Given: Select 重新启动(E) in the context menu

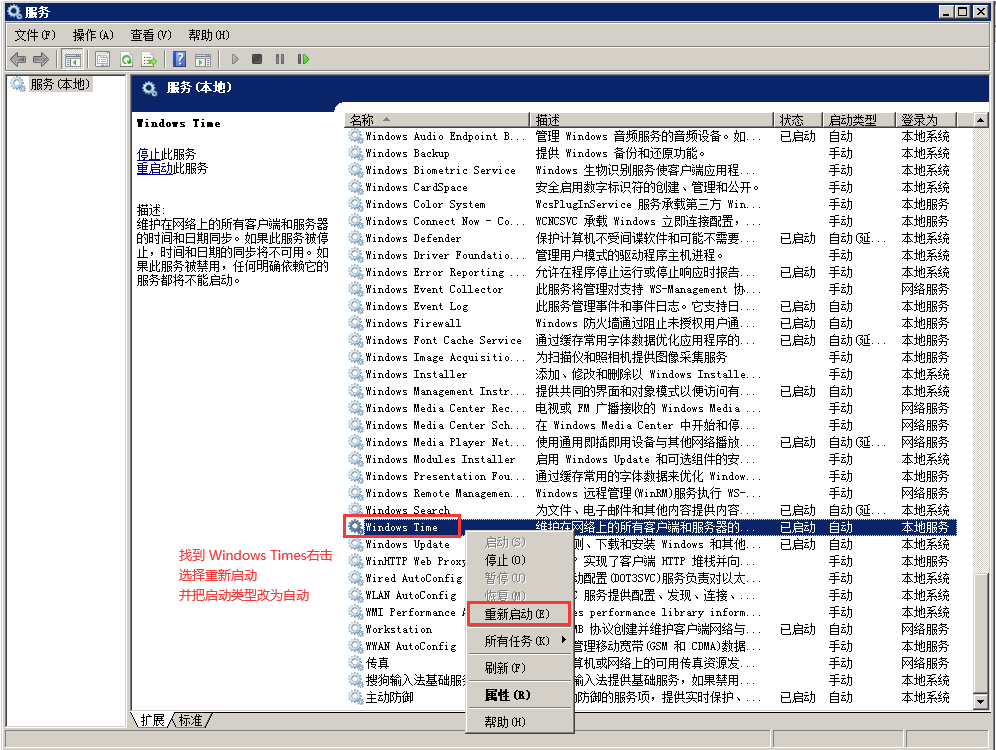Looking at the screenshot, I should pos(518,614).
